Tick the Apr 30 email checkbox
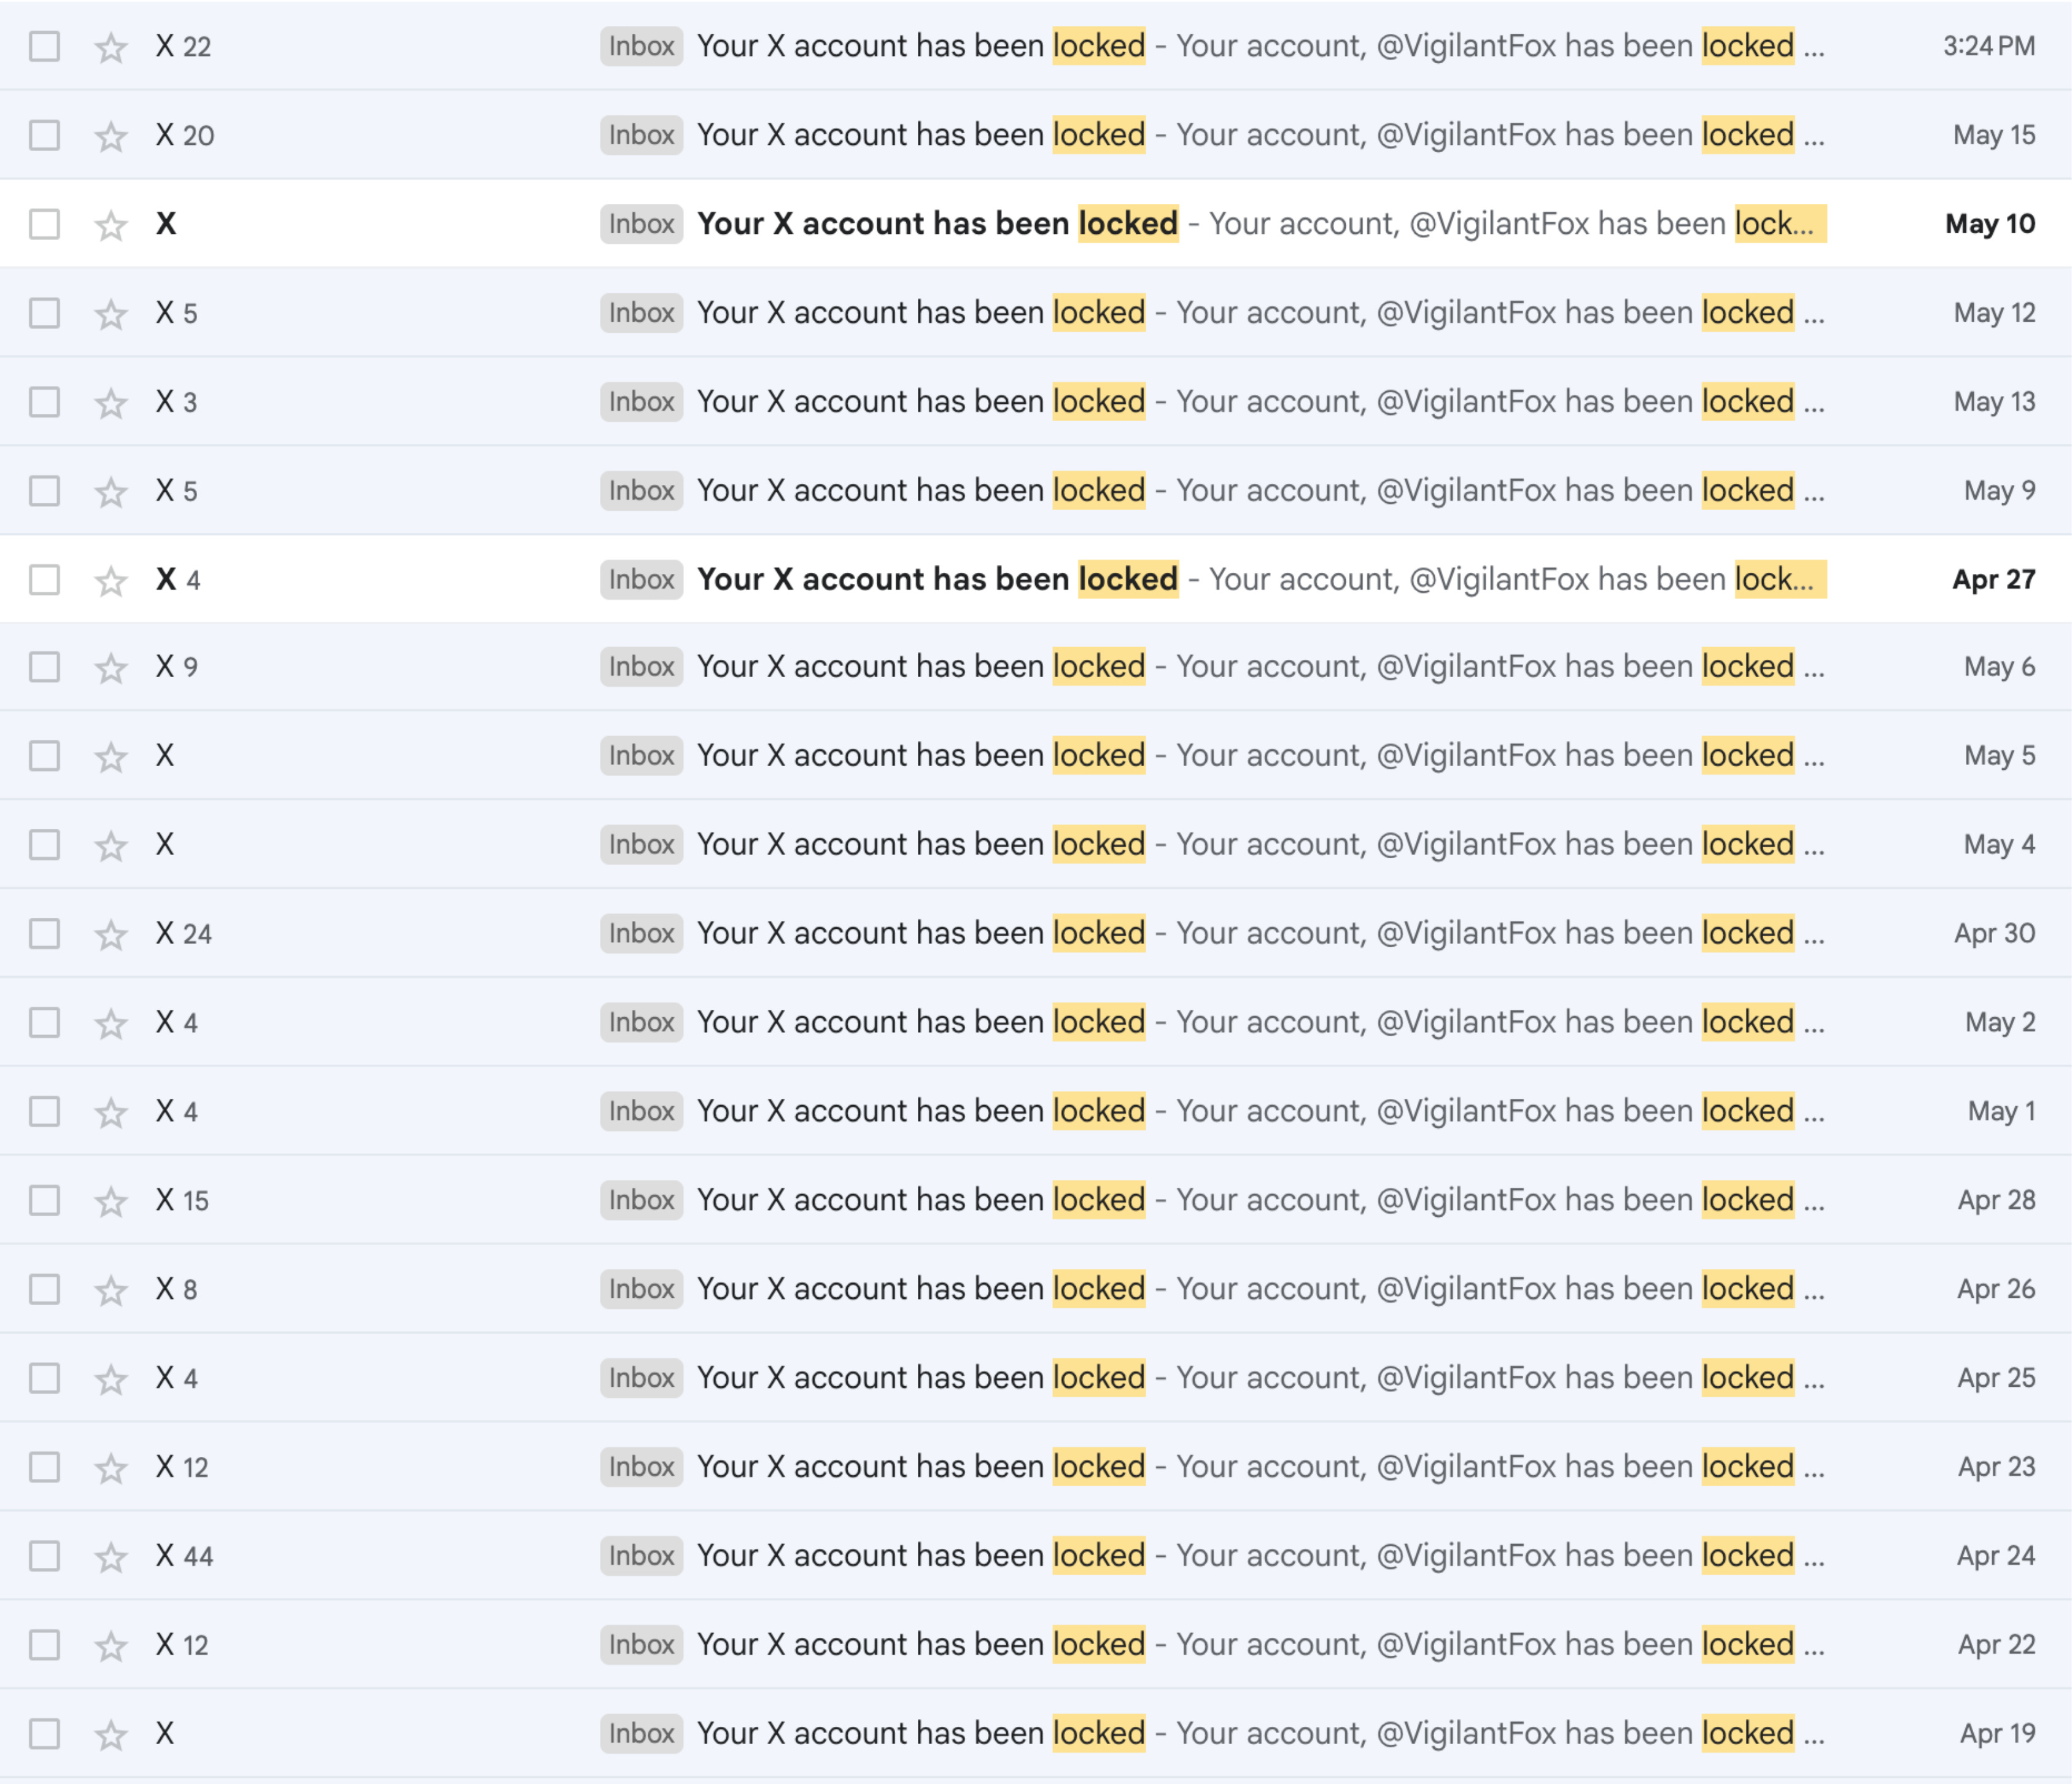The height and width of the screenshot is (1784, 2072). (x=44, y=934)
